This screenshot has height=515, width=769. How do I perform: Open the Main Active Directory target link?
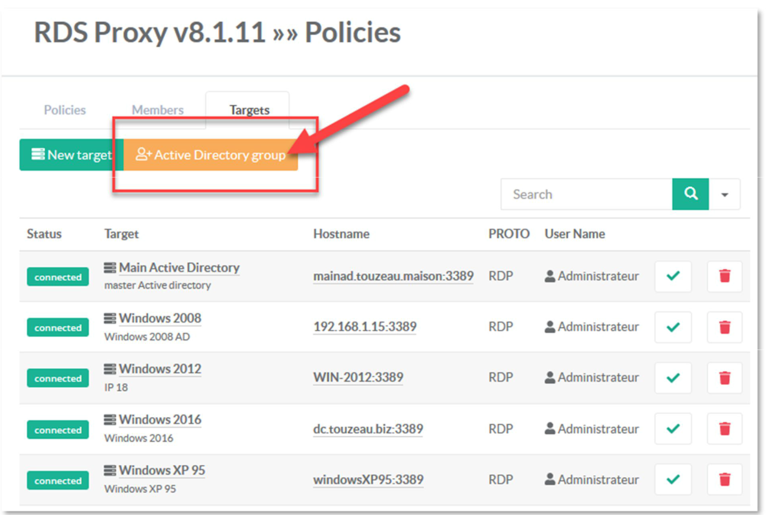[178, 268]
